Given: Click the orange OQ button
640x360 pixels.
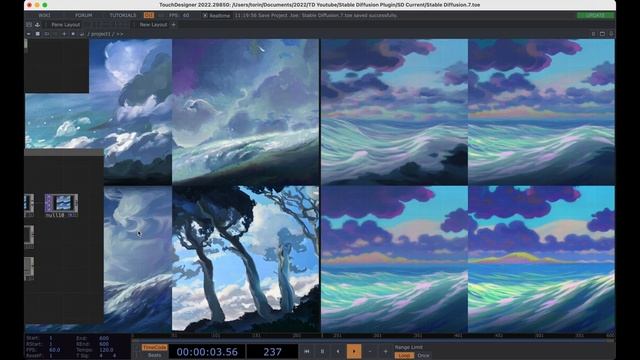Looking at the screenshot, I should click(x=149, y=16).
